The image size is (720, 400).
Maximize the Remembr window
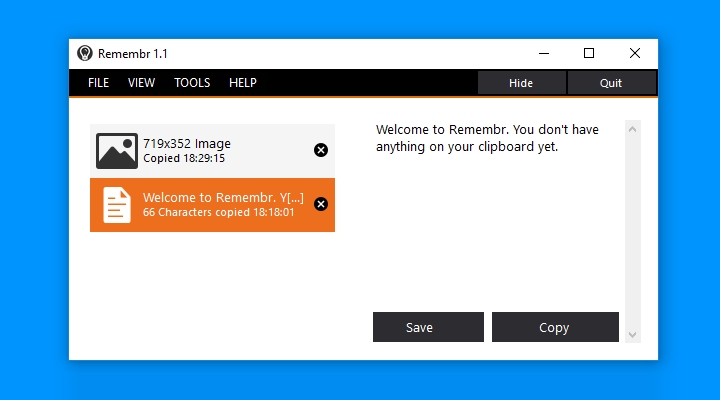point(589,53)
